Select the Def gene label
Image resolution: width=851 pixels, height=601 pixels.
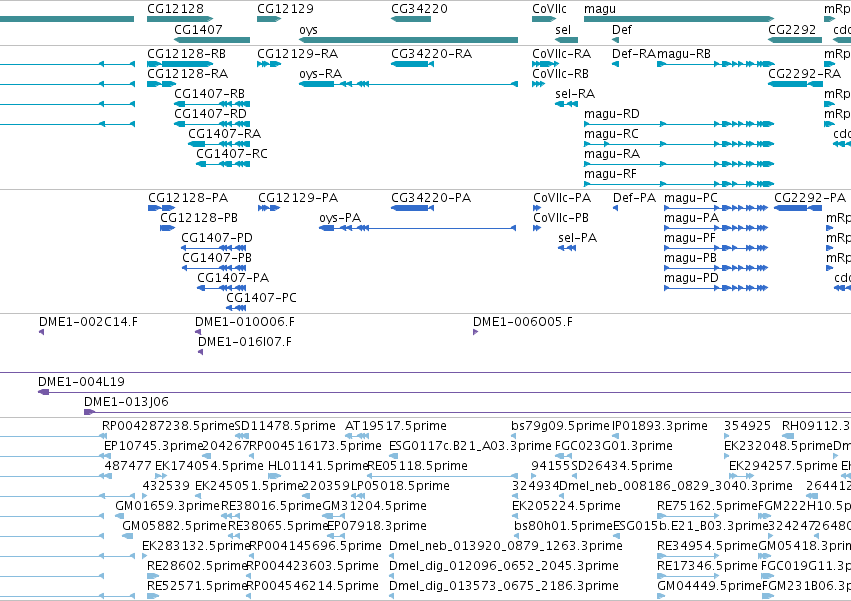pos(621,29)
